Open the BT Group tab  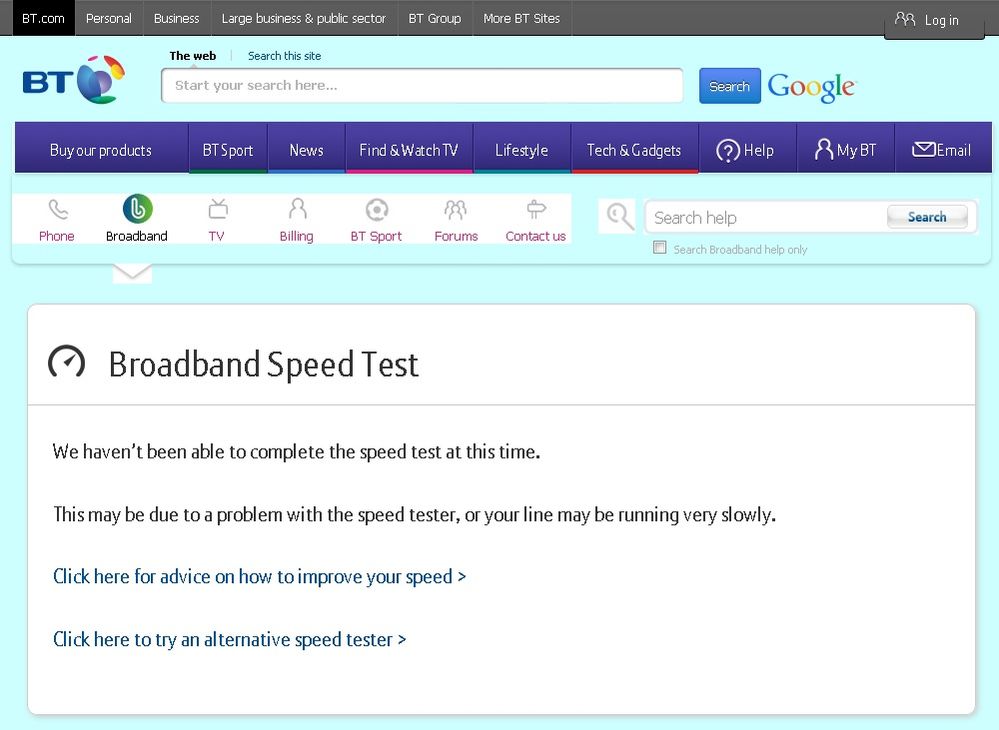(x=435, y=18)
